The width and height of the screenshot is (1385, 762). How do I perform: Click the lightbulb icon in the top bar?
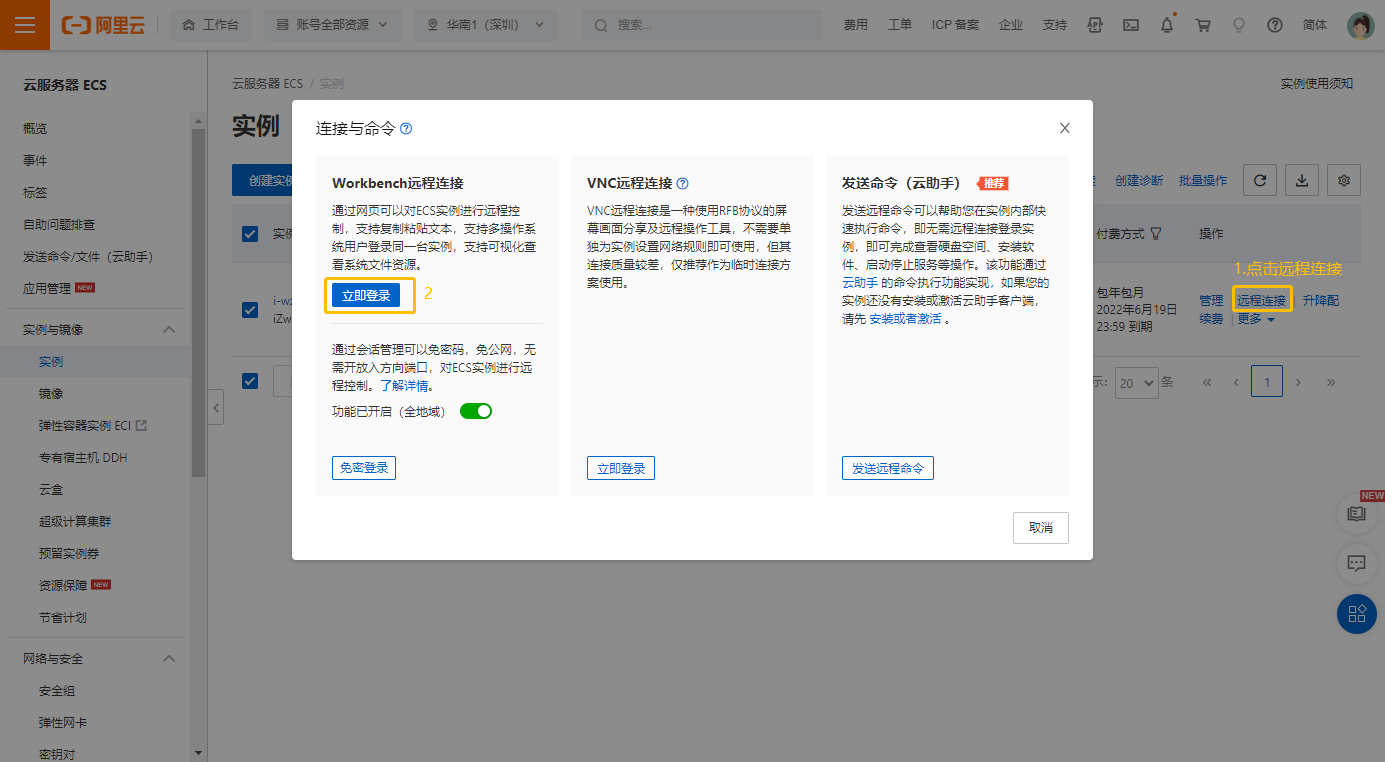click(1239, 25)
